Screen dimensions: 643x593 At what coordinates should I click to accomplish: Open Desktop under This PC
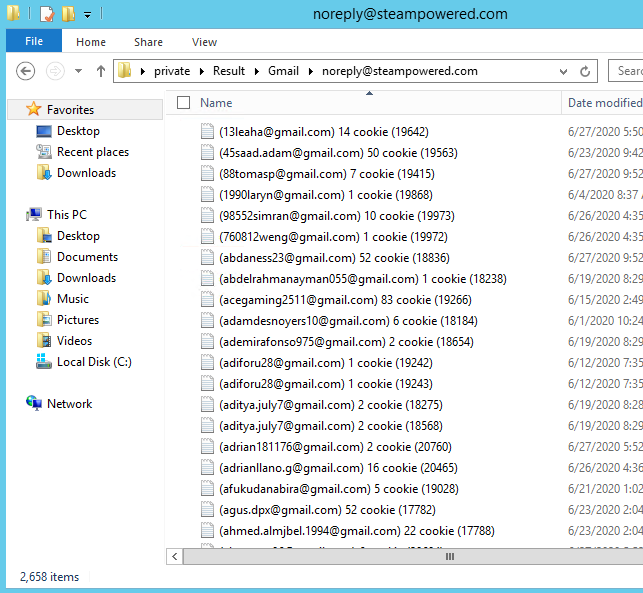point(78,236)
